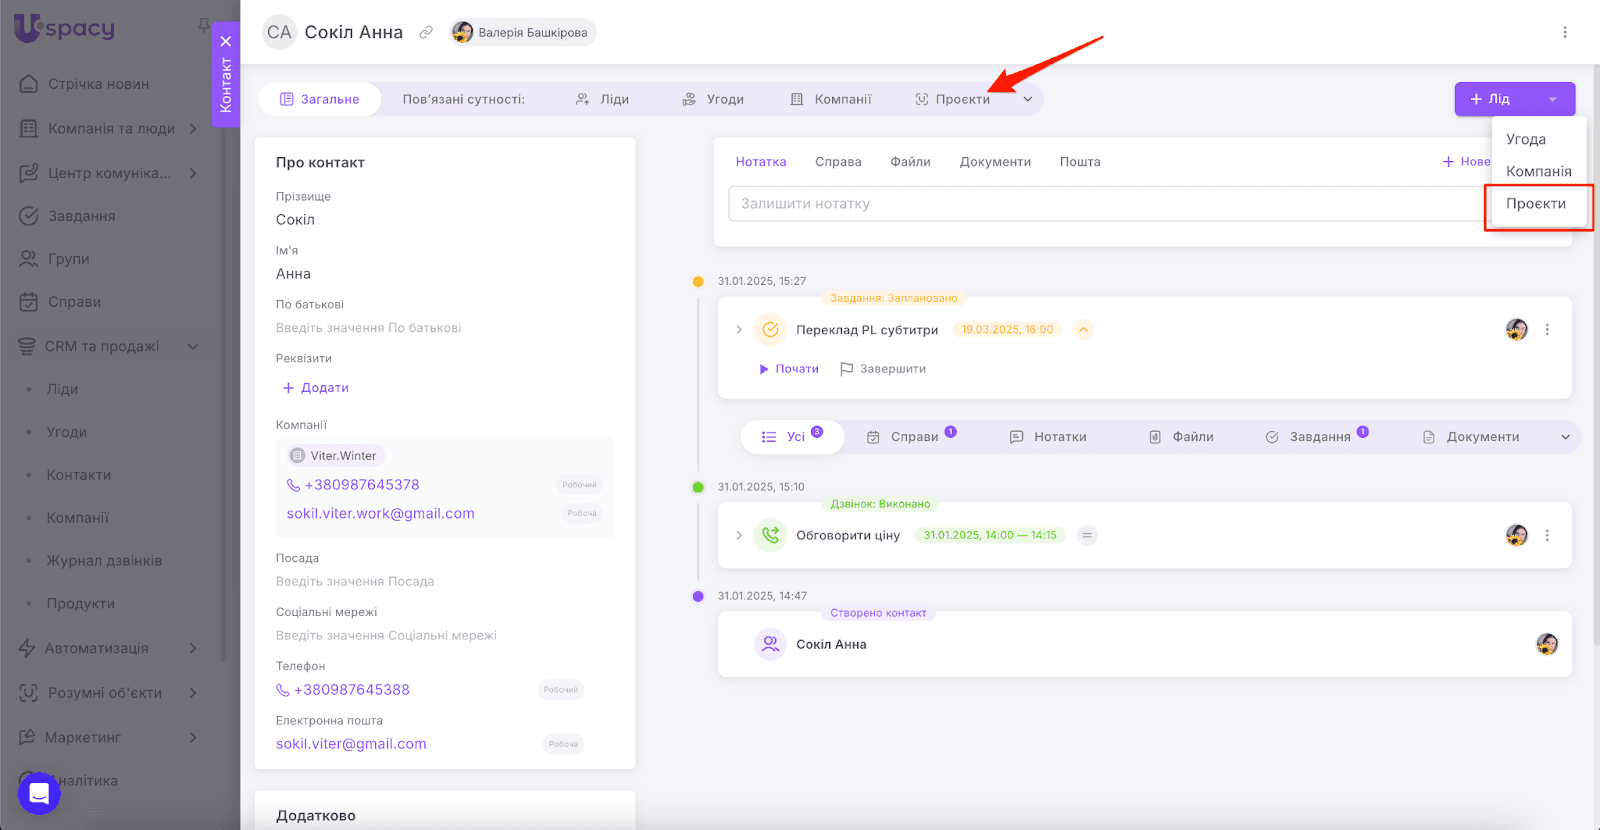The height and width of the screenshot is (830, 1600).
Task: Switch to the Загальне tab
Action: 319,99
